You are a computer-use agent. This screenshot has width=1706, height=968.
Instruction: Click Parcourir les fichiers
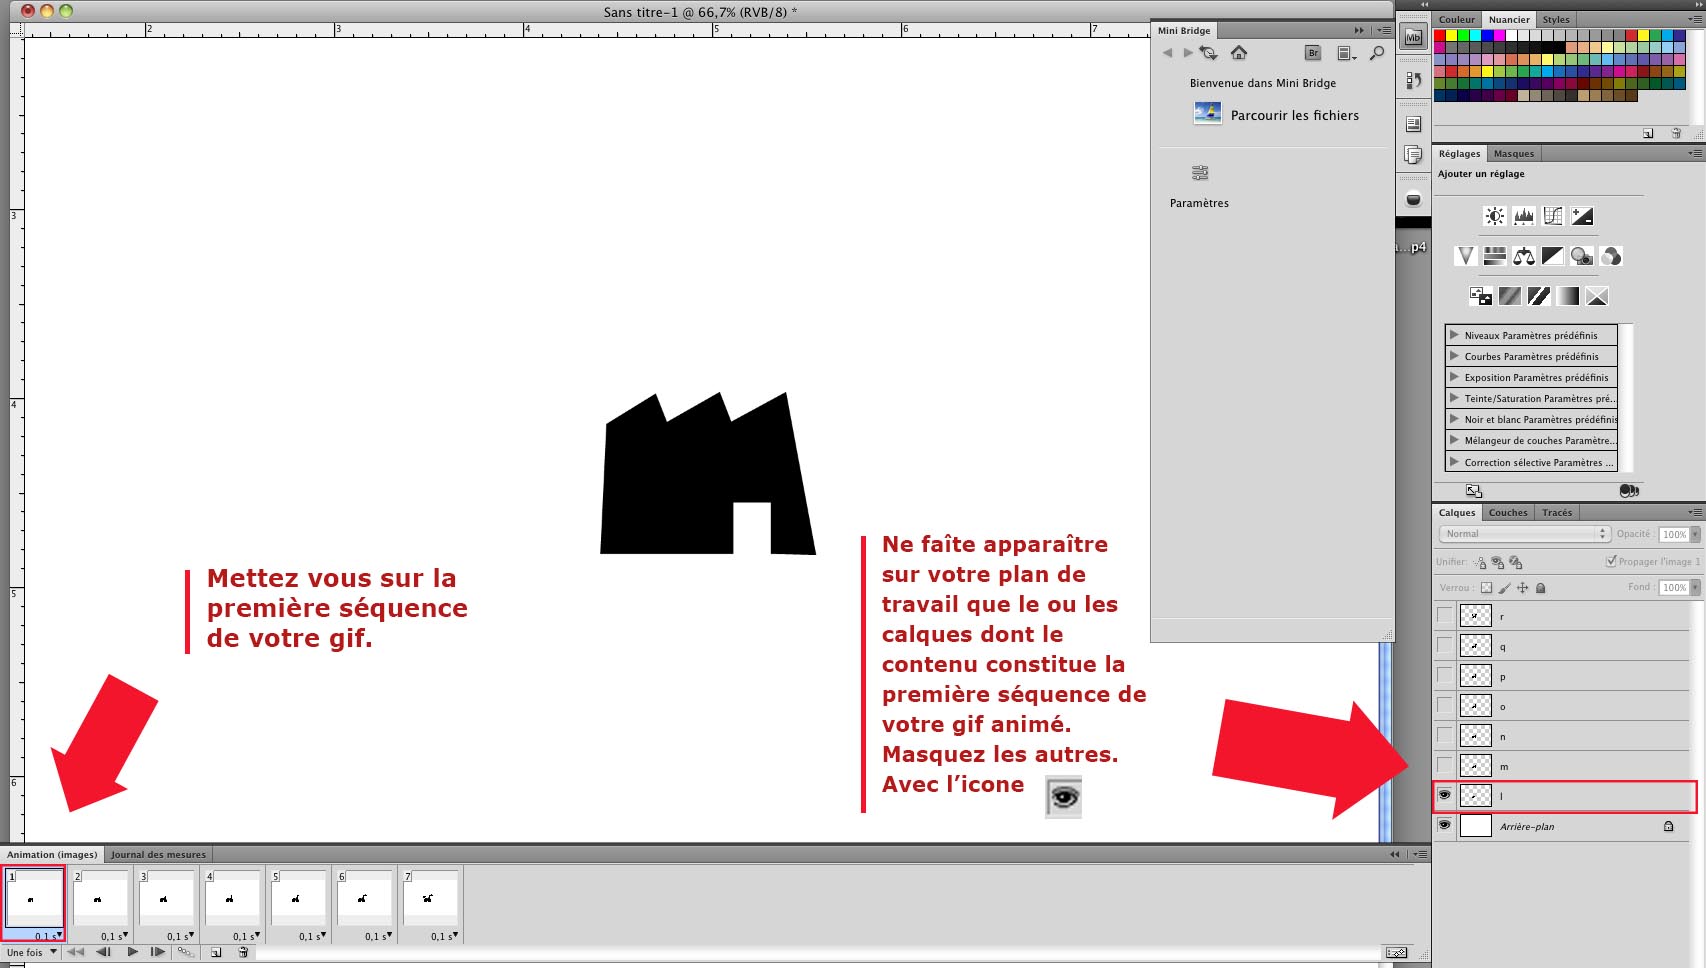(x=1294, y=115)
